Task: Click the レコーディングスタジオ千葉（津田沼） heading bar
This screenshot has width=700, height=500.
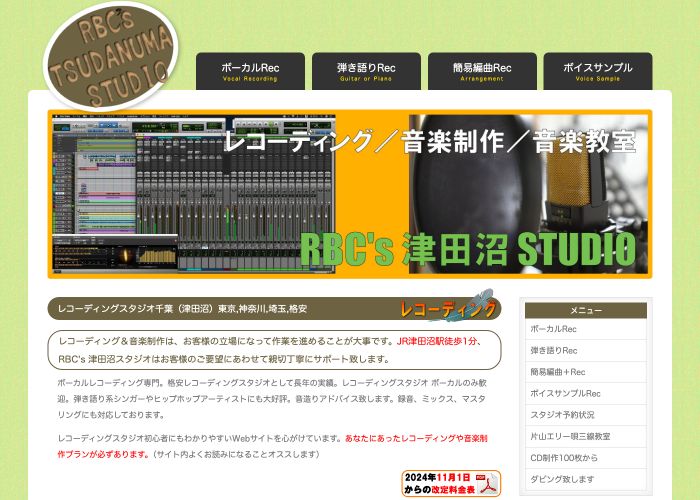Action: pos(275,308)
